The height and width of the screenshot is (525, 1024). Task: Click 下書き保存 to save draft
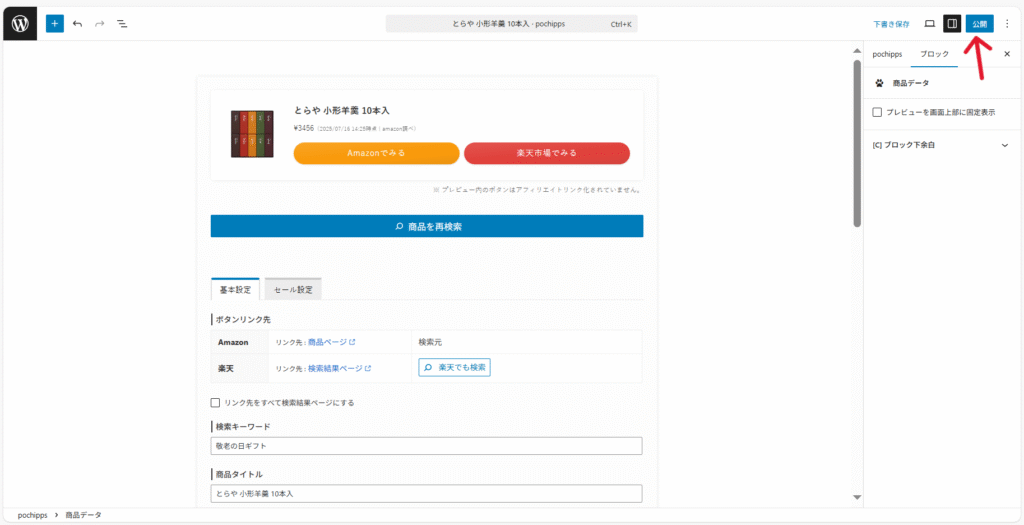click(x=891, y=24)
